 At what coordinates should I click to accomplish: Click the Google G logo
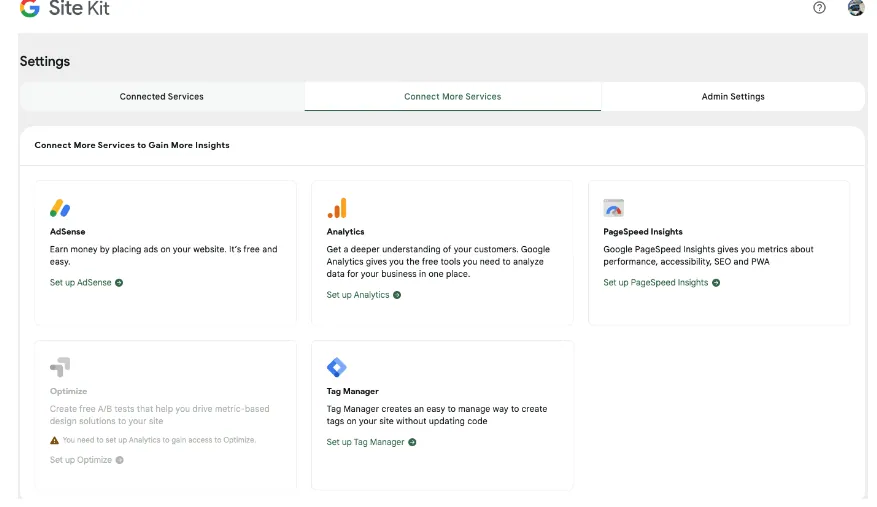(30, 8)
